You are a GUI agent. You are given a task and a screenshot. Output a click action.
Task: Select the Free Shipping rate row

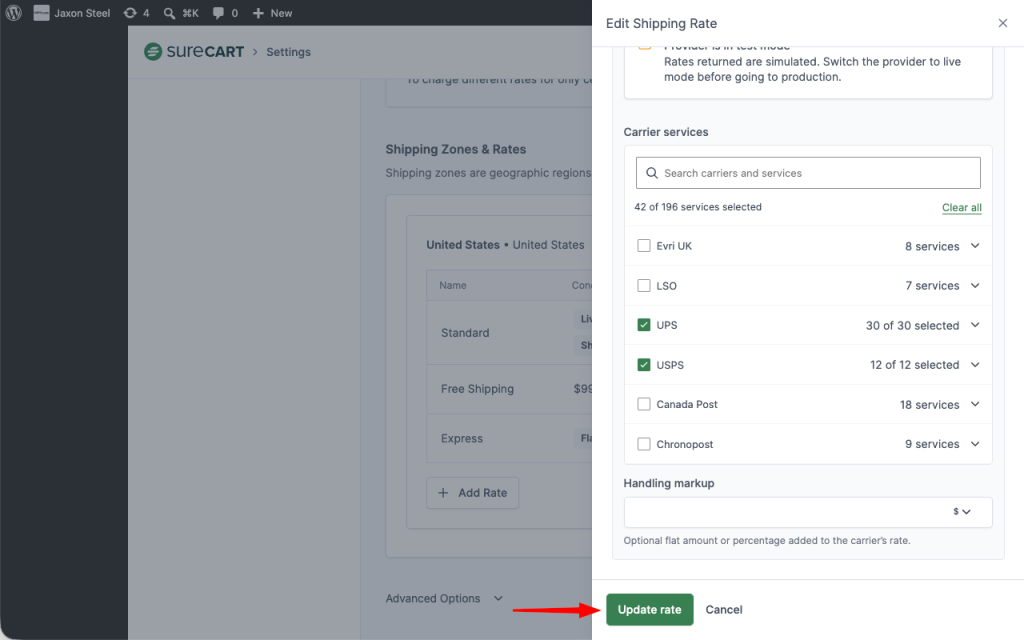tap(509, 389)
